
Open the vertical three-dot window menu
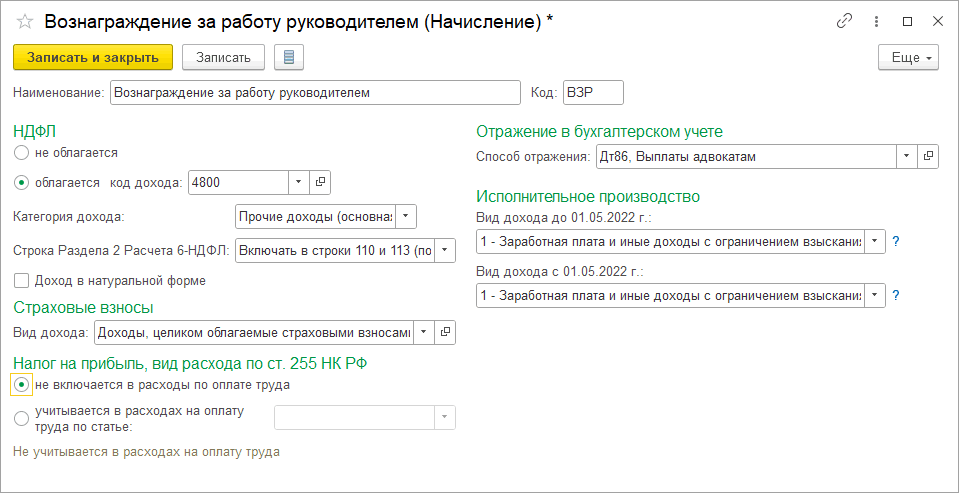pos(877,21)
